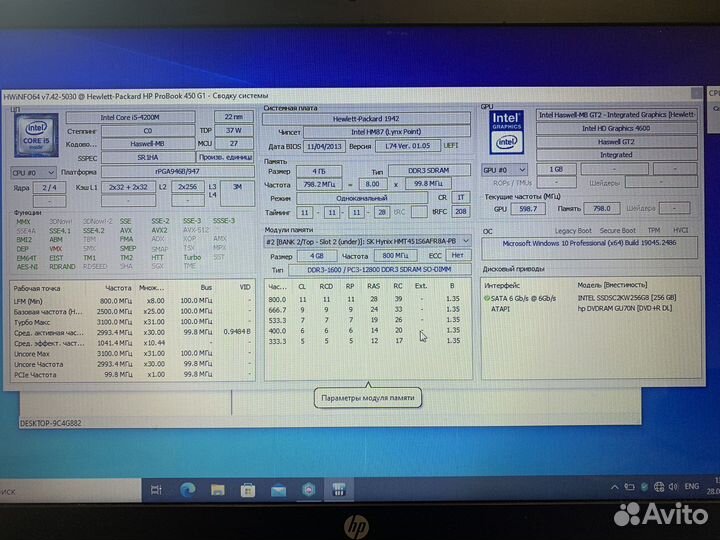
Task: Click the 'INTEL SSDSC2KW256G8' drive entry
Action: [627, 298]
